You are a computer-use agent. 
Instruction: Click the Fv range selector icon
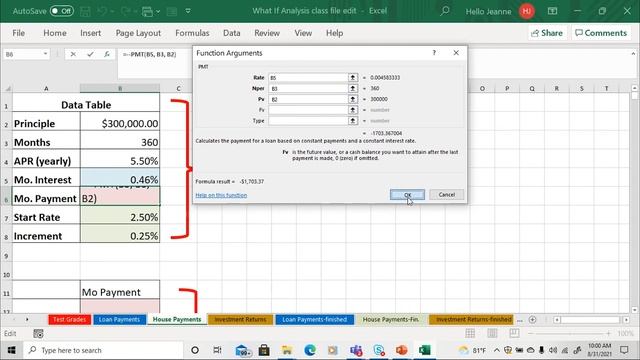(353, 110)
